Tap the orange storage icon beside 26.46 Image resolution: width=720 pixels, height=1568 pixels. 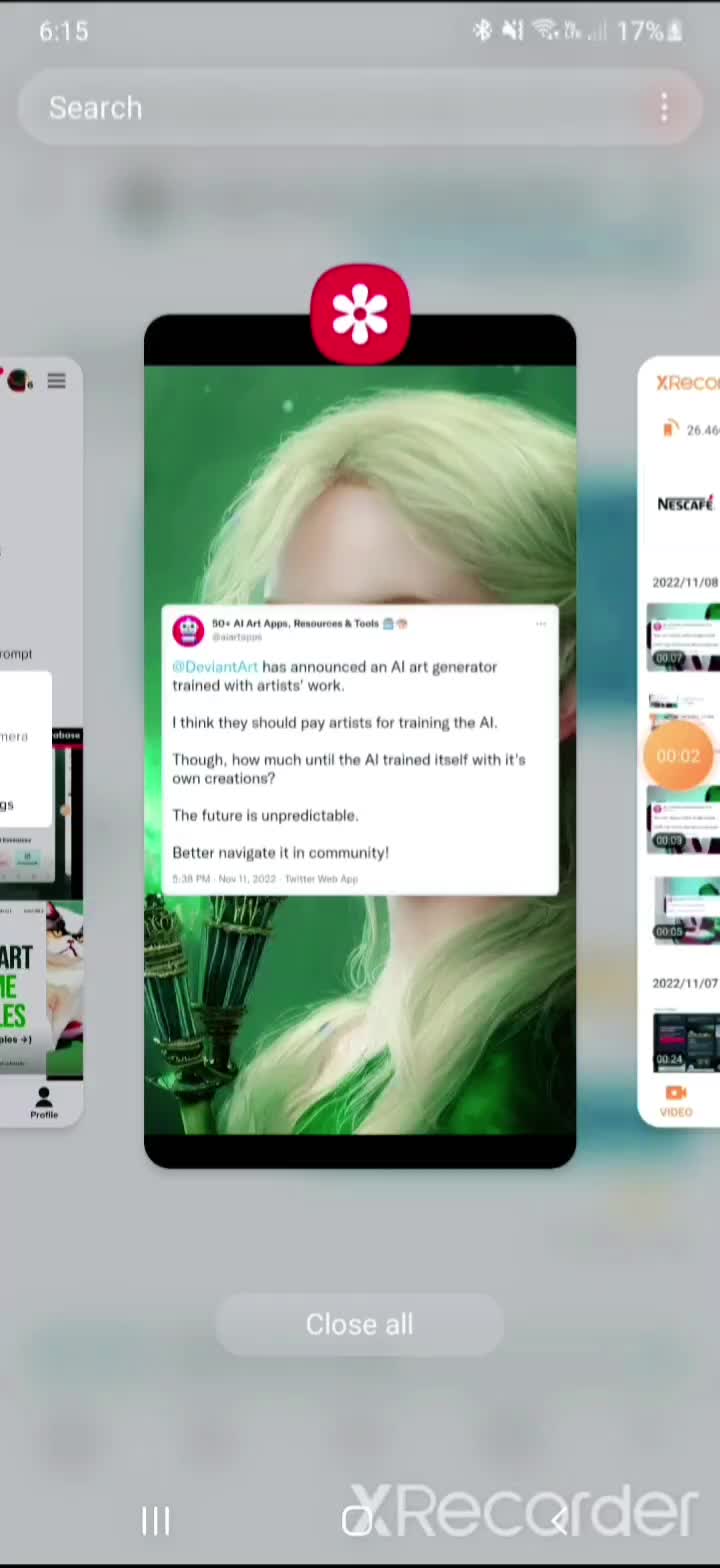coord(670,429)
